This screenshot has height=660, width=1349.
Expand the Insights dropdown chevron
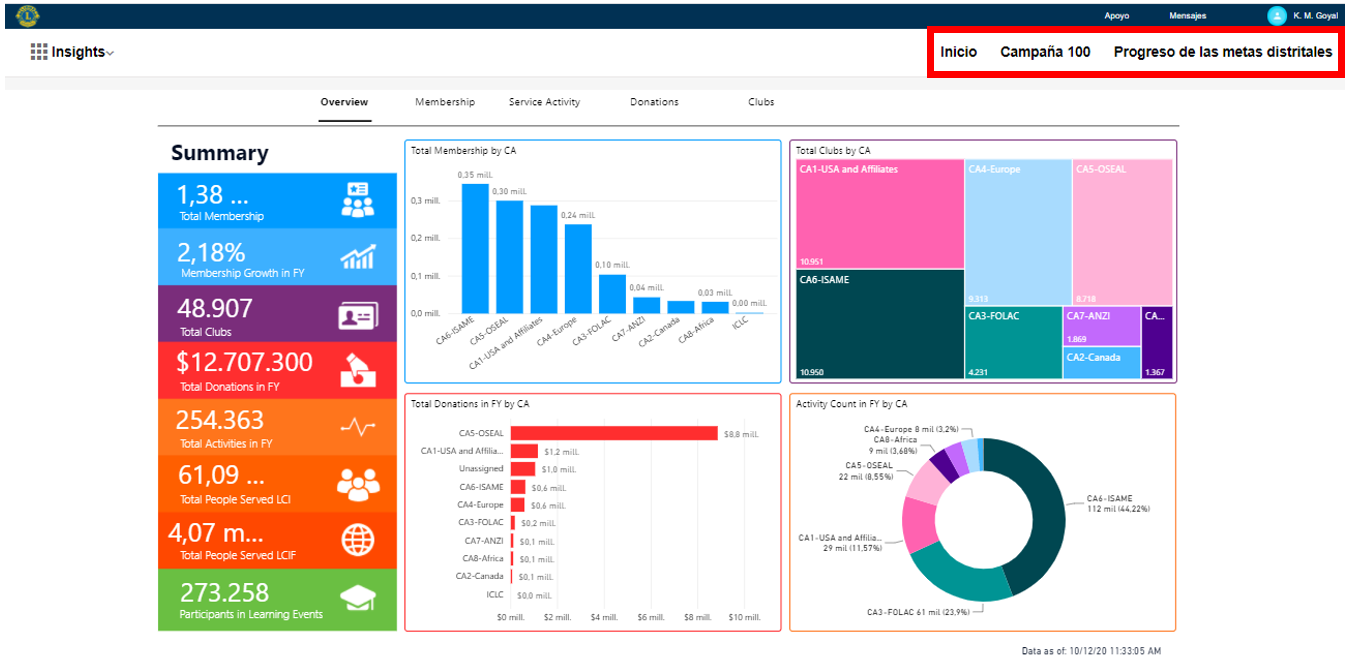pyautogui.click(x=110, y=53)
